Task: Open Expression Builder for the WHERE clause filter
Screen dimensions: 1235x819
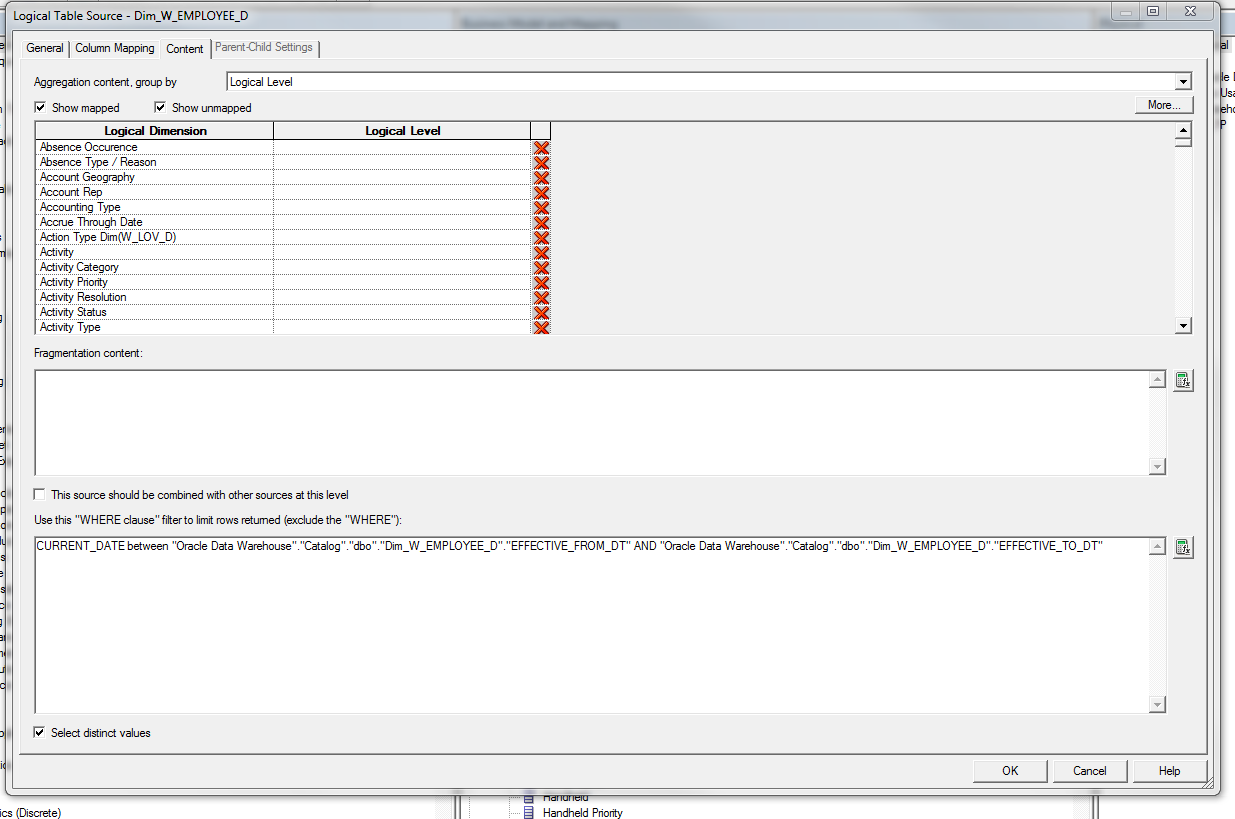Action: [x=1183, y=547]
